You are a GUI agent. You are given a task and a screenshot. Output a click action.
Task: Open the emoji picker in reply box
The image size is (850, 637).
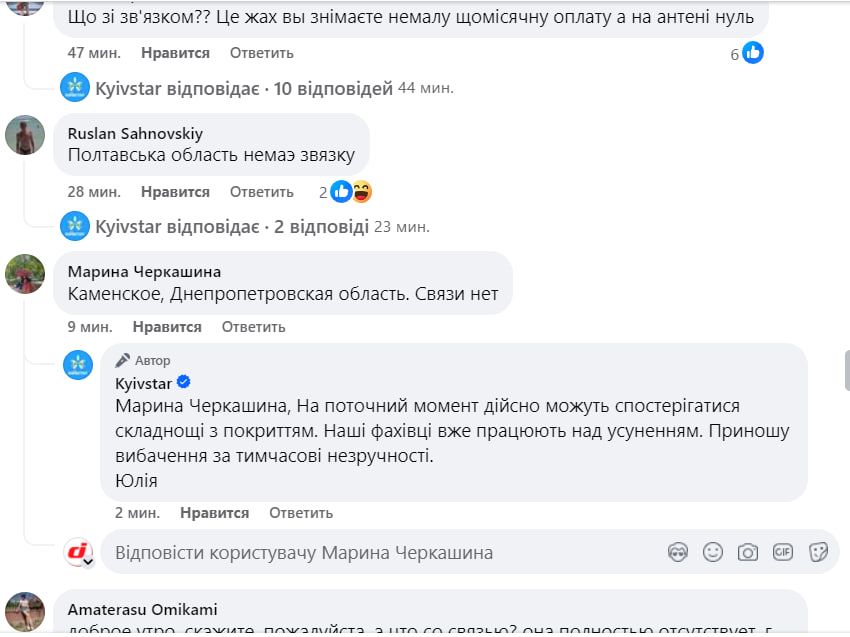click(713, 552)
